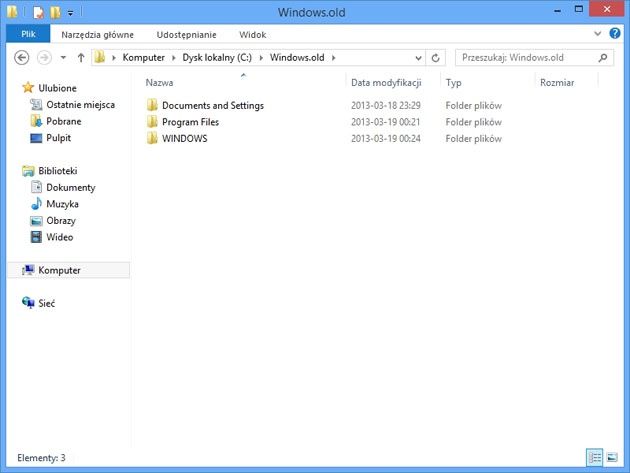This screenshot has width=630, height=473.
Task: Select Biblioteki in the navigation pane
Action: (x=58, y=171)
